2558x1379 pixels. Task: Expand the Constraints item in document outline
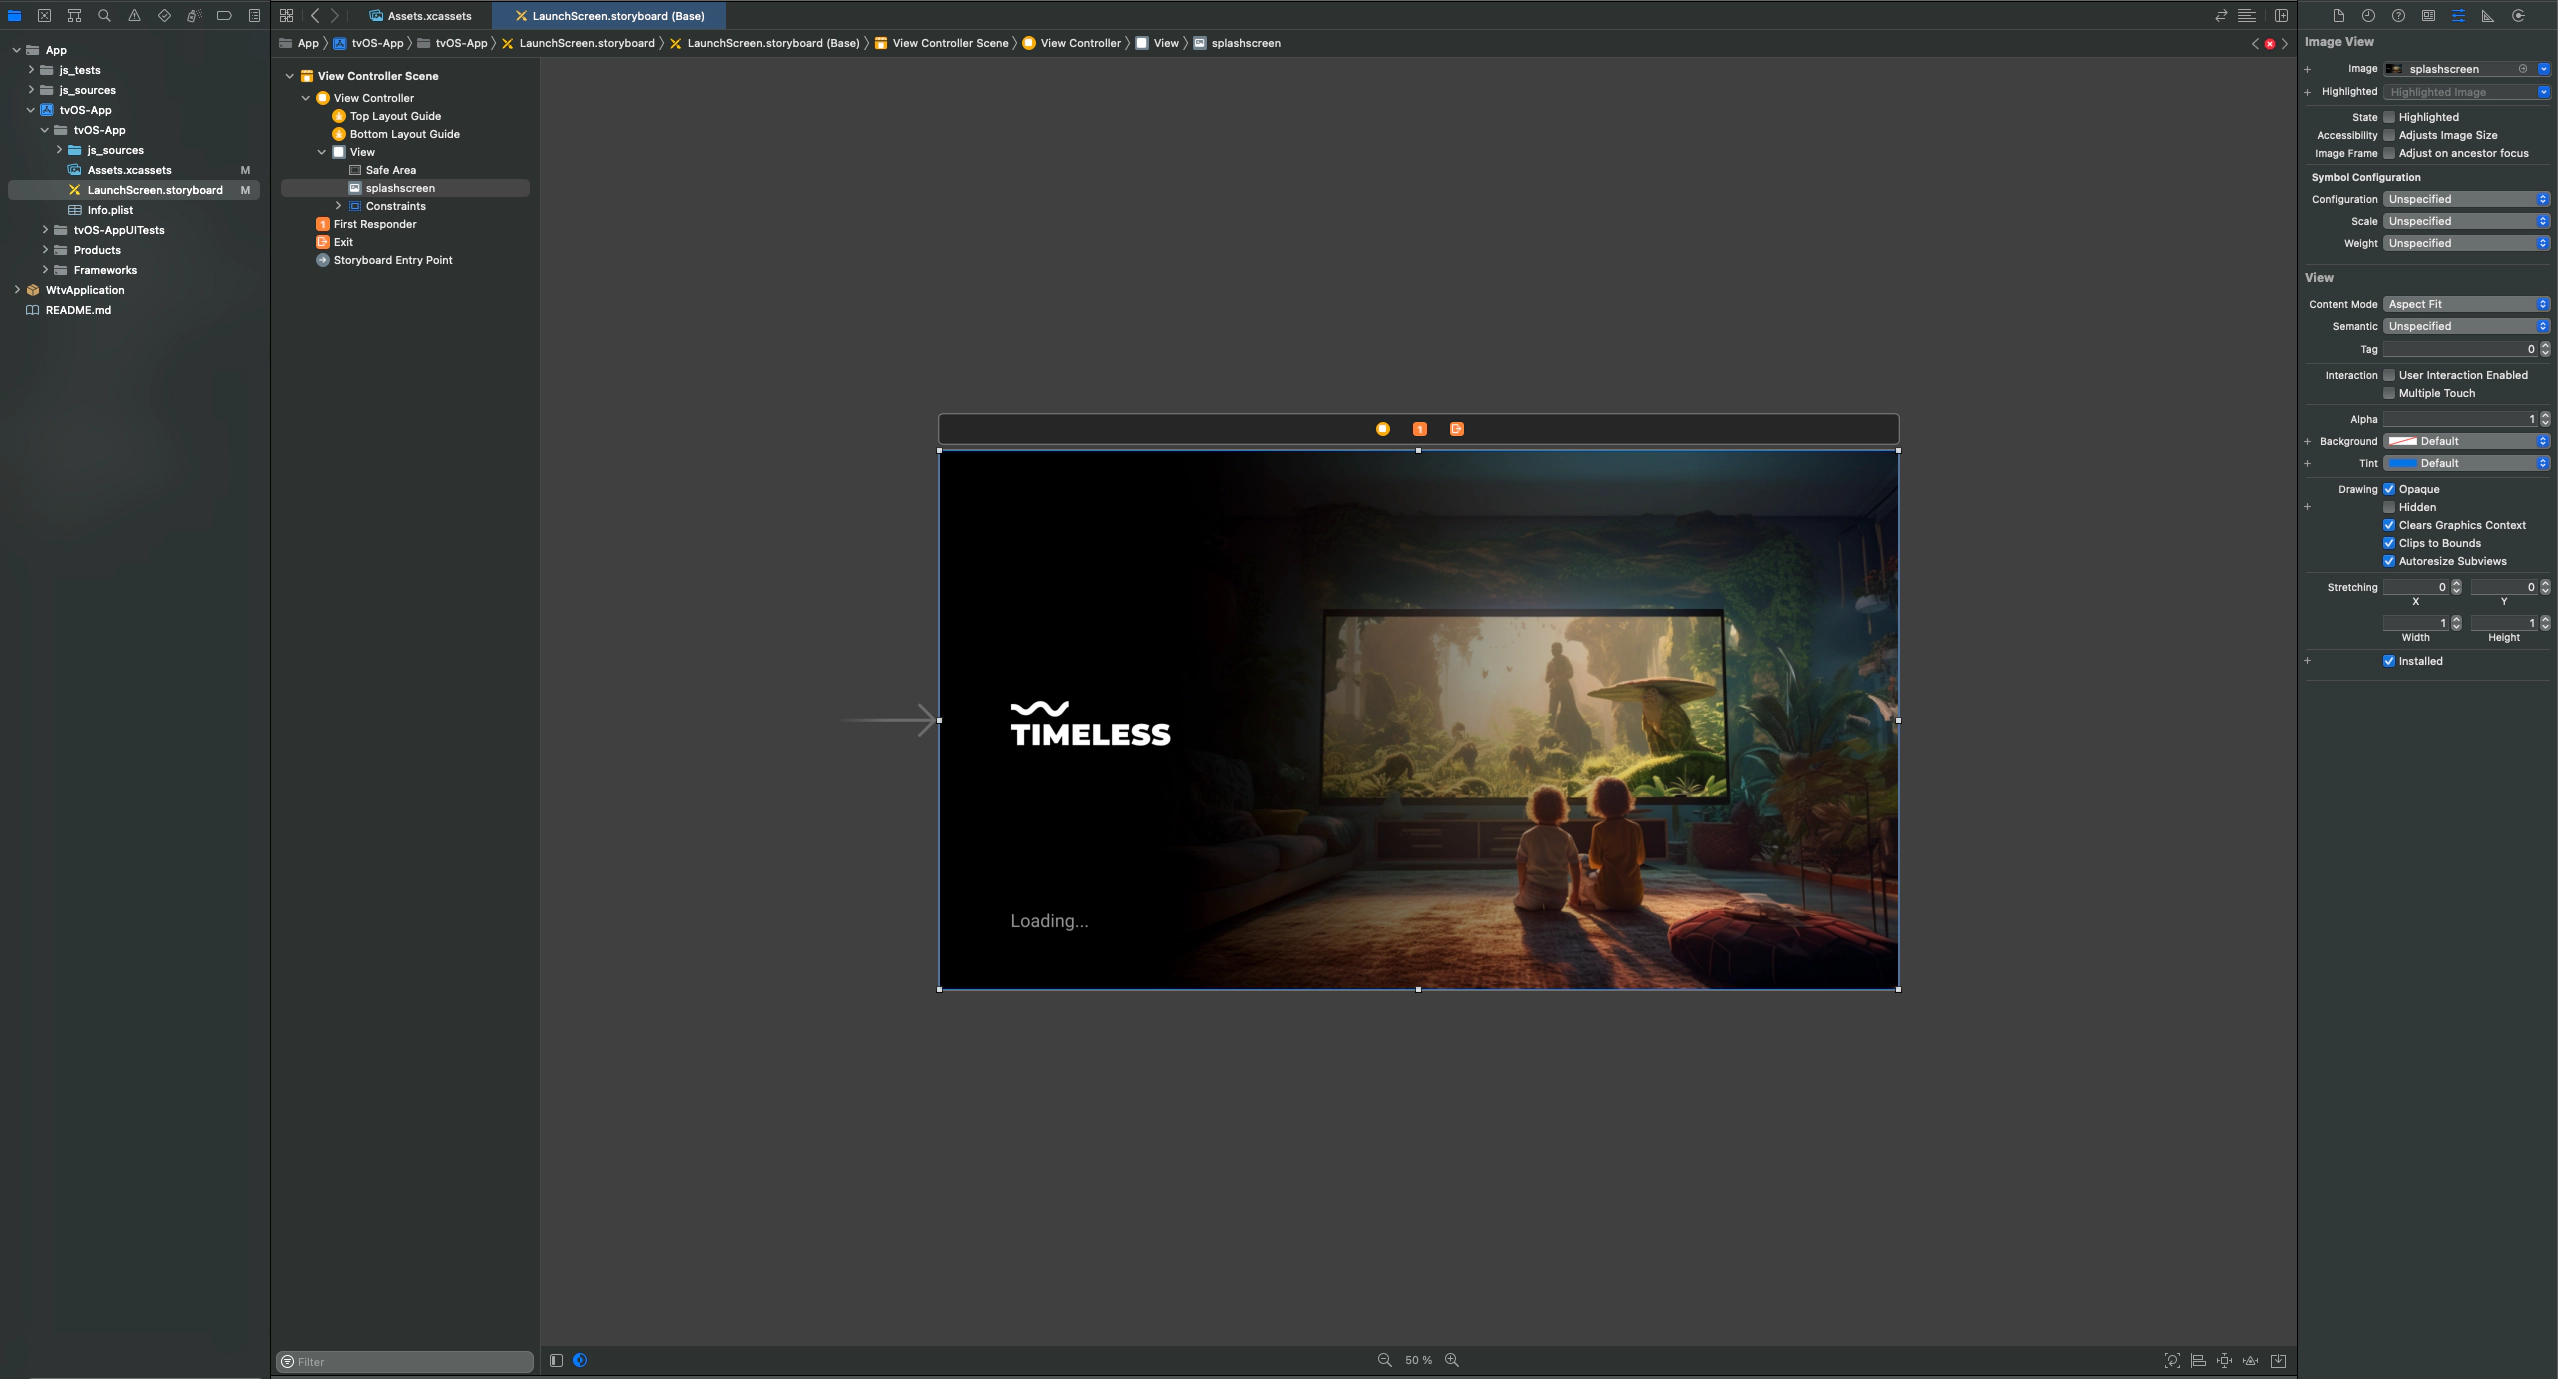coord(339,205)
